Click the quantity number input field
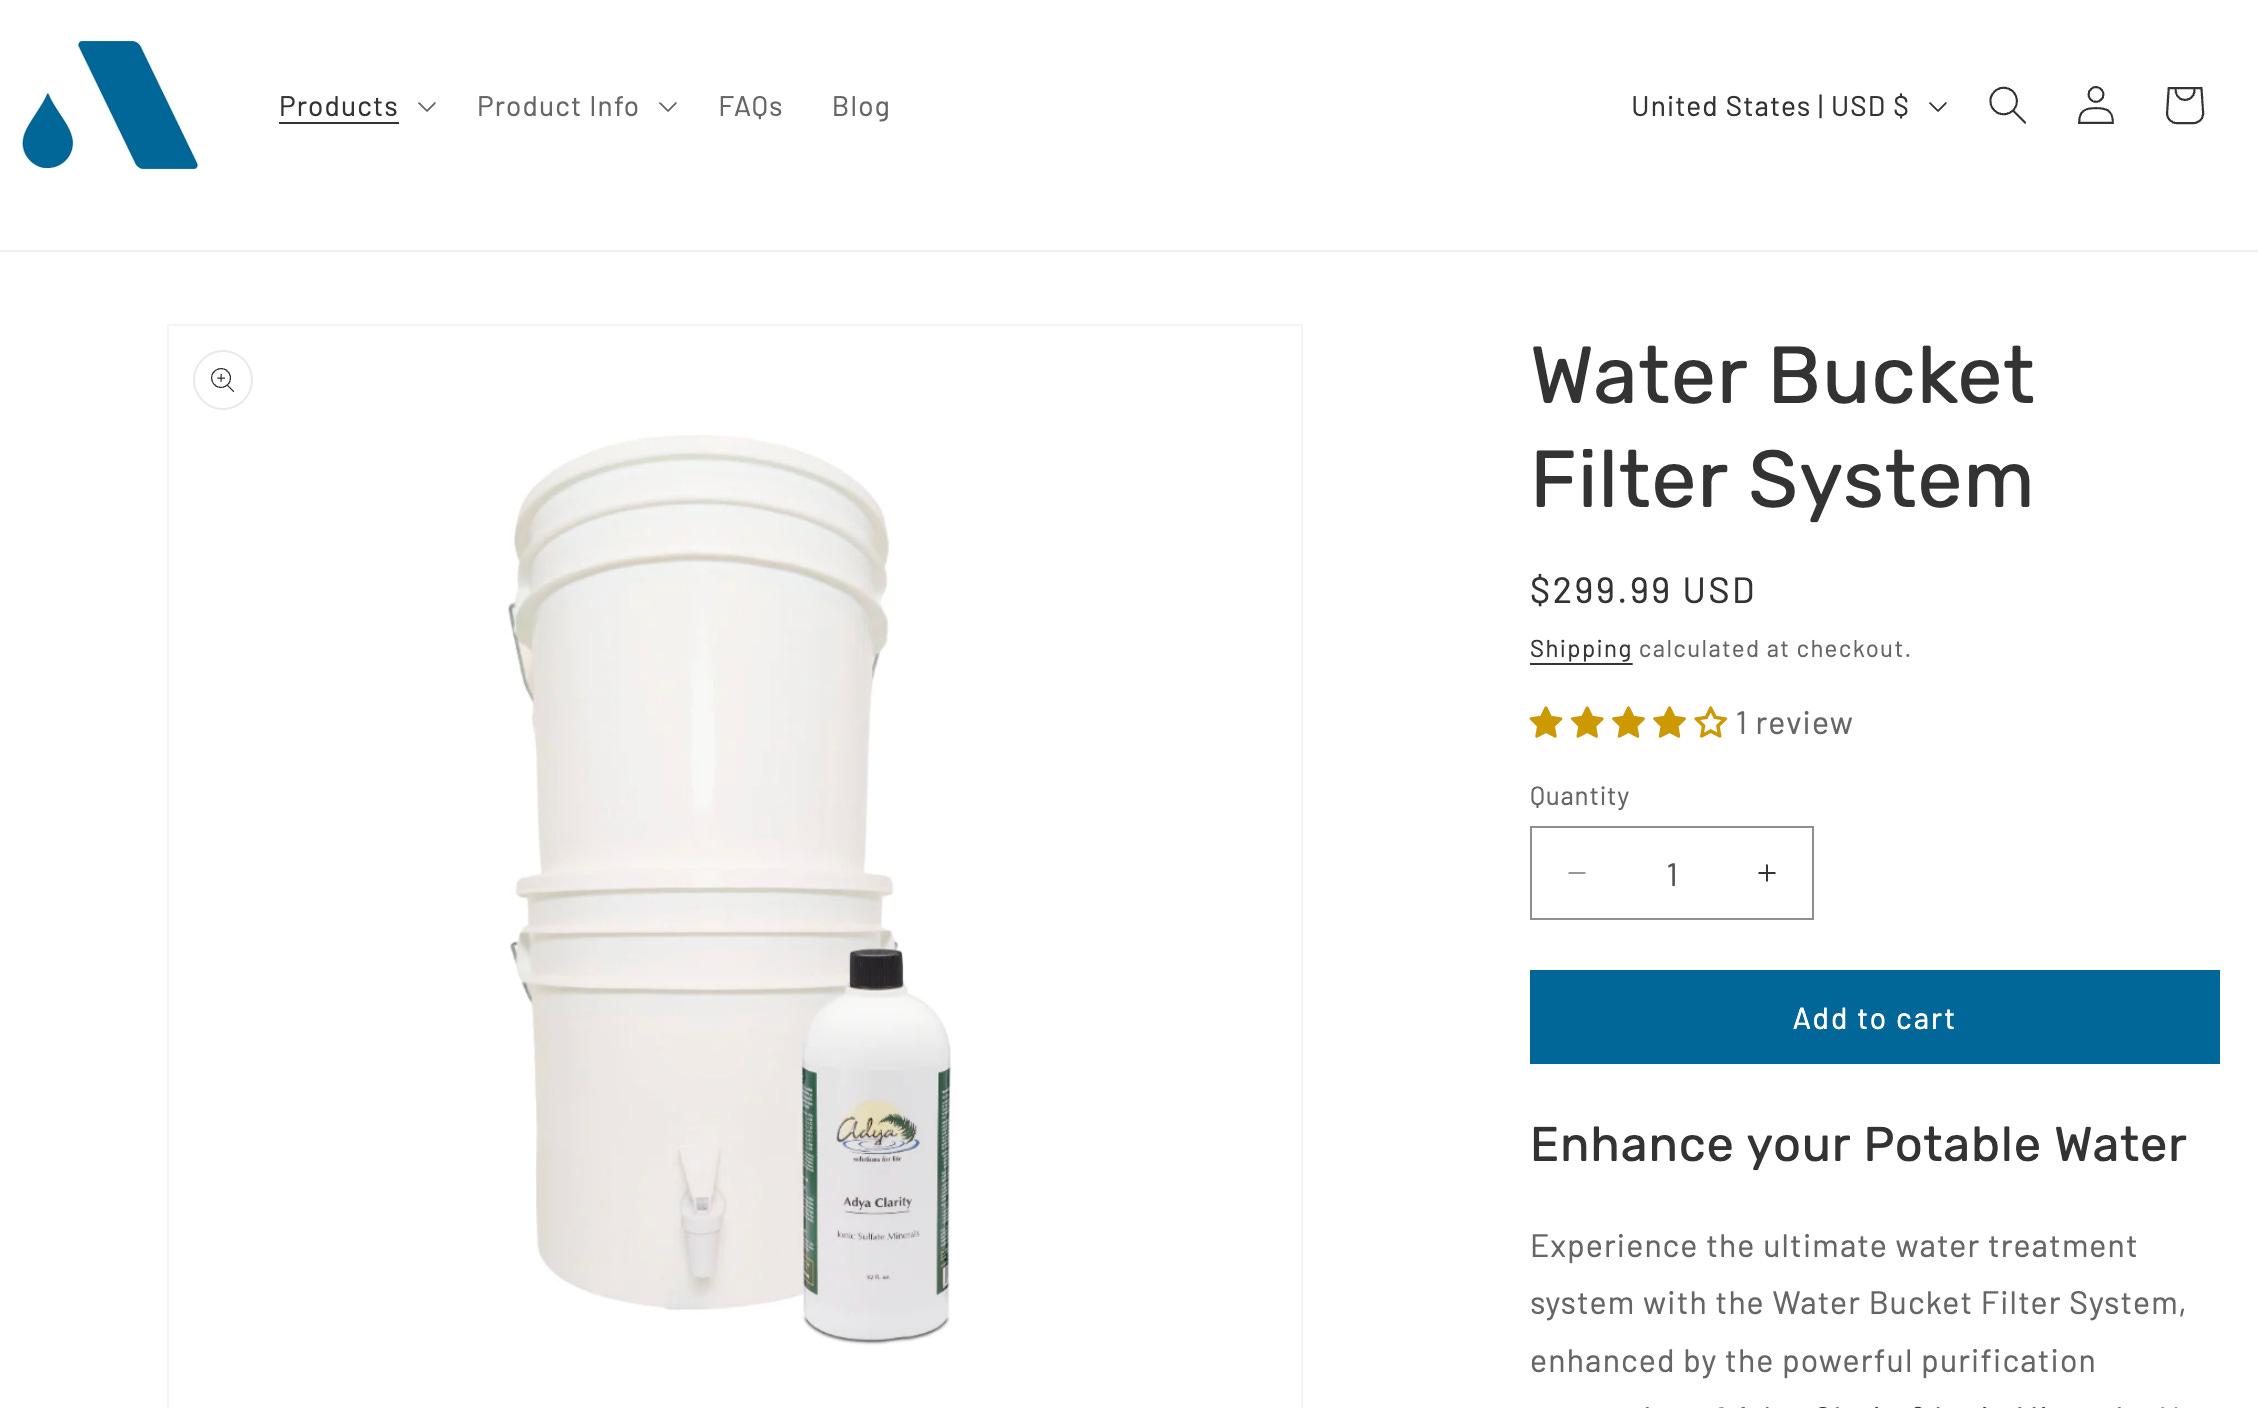Screen dimensions: 2258x1408 coord(1672,874)
